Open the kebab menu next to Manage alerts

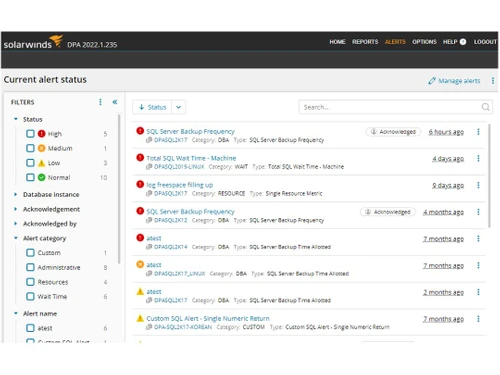[x=493, y=81]
